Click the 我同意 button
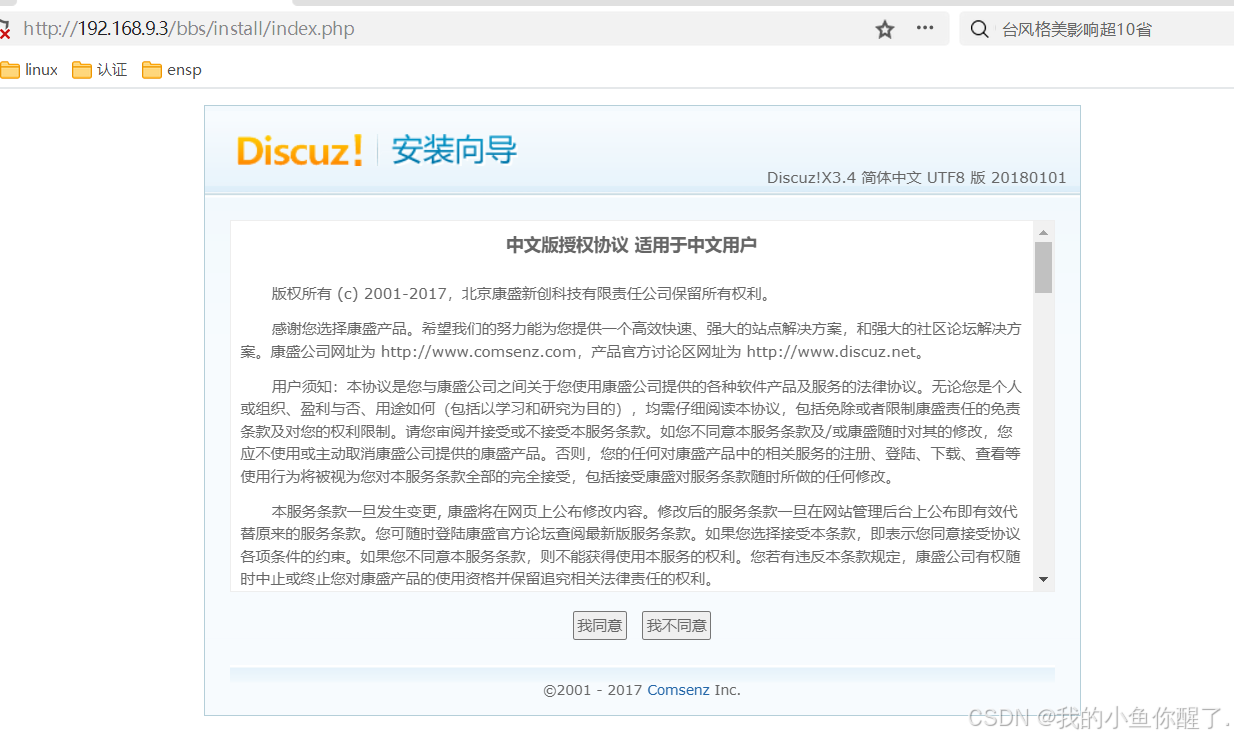This screenshot has width=1234, height=737. tap(600, 626)
